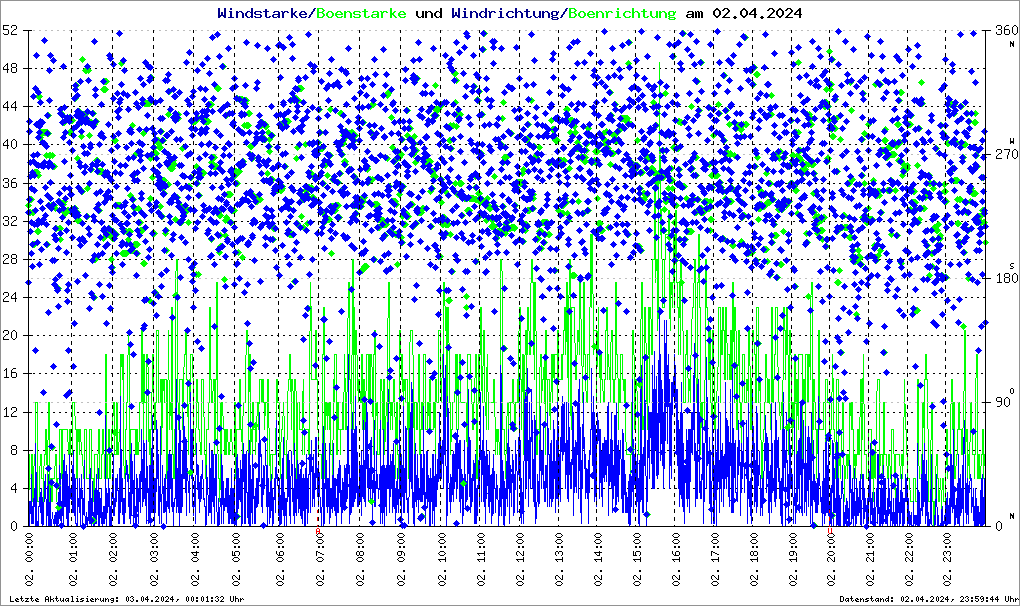Click time label '02. 21:00'
Screen dimensions: 1020x606
[870, 559]
